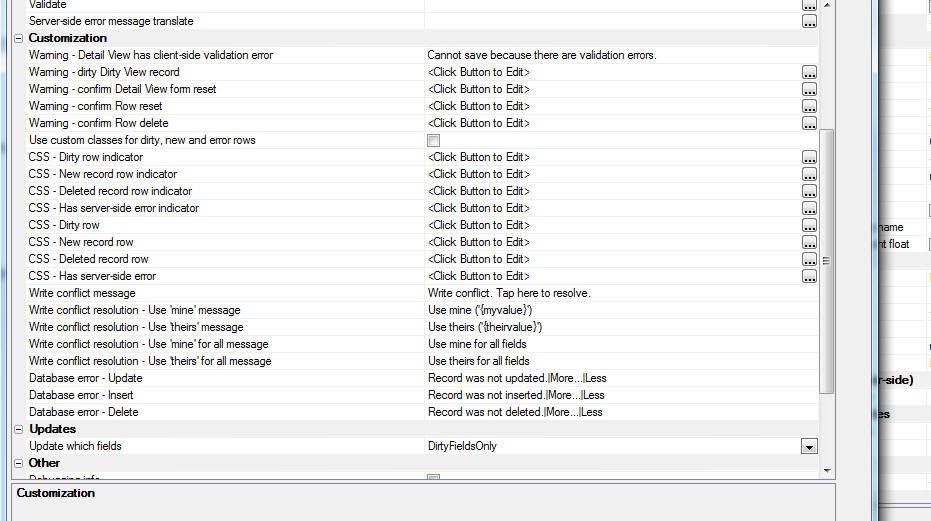Click ellipsis button for confirm Row delete warning
Screen dimensions: 931x521
tap(809, 123)
